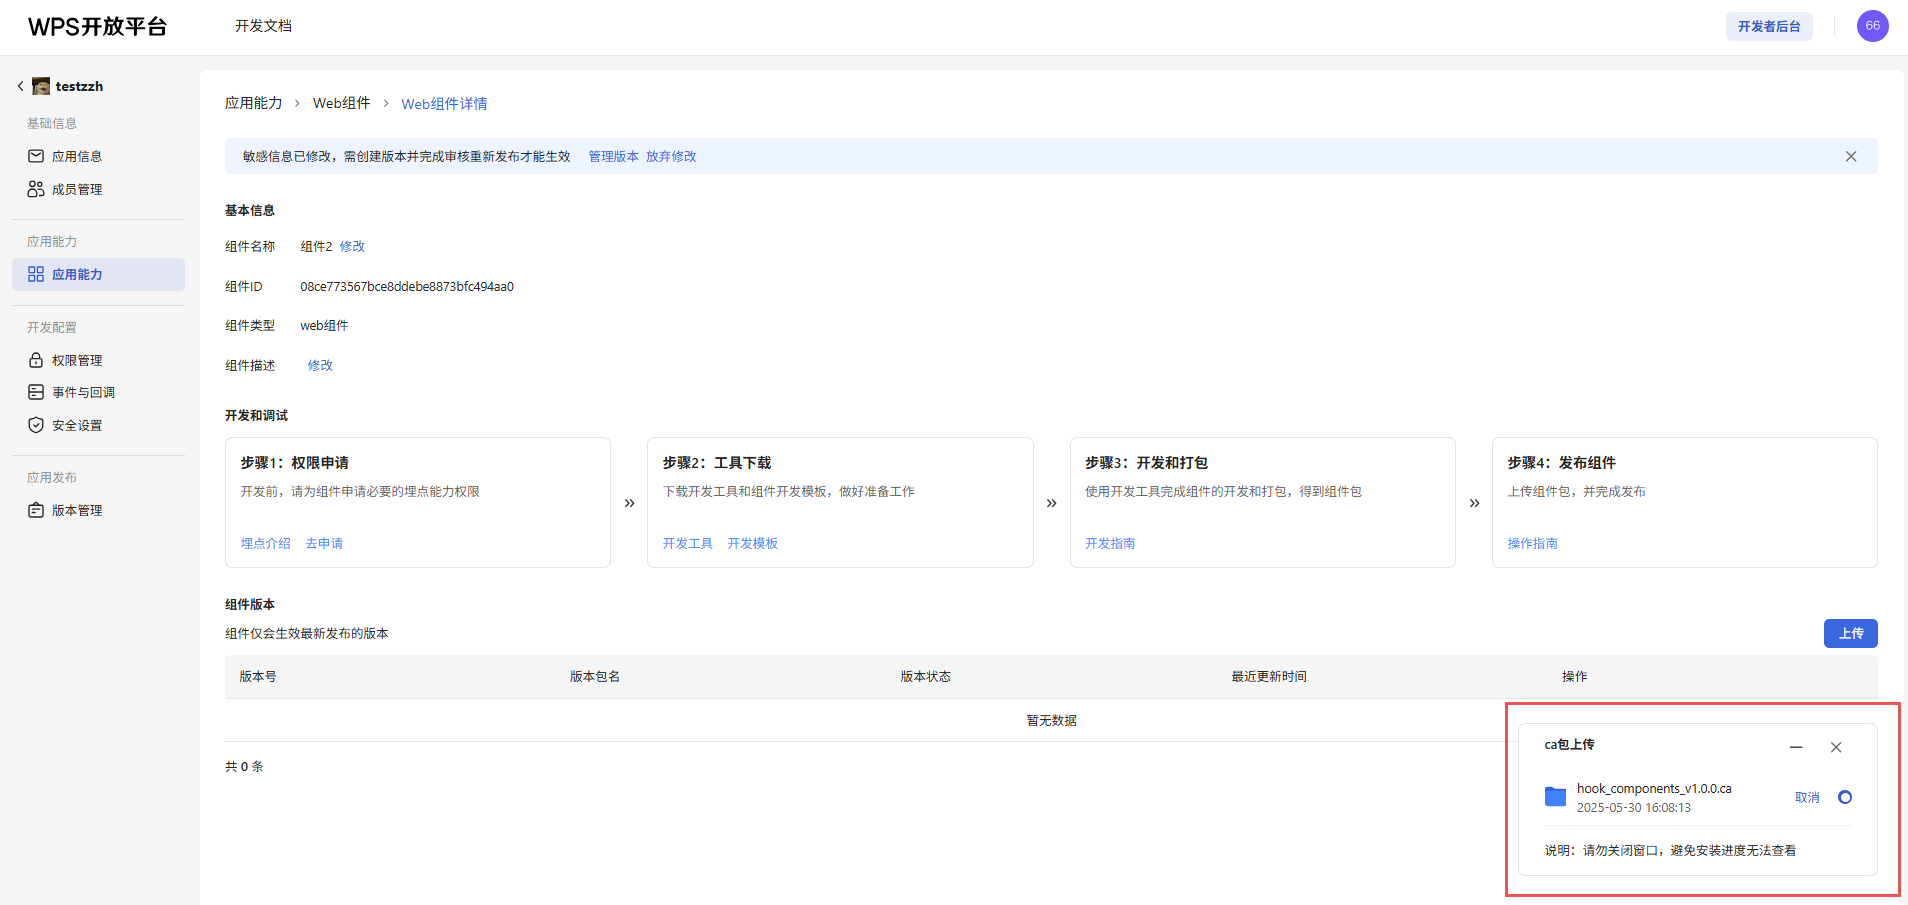Screen dimensions: 1908x905
Task: Click the 管理版本 link in the notice banner
Action: point(613,156)
